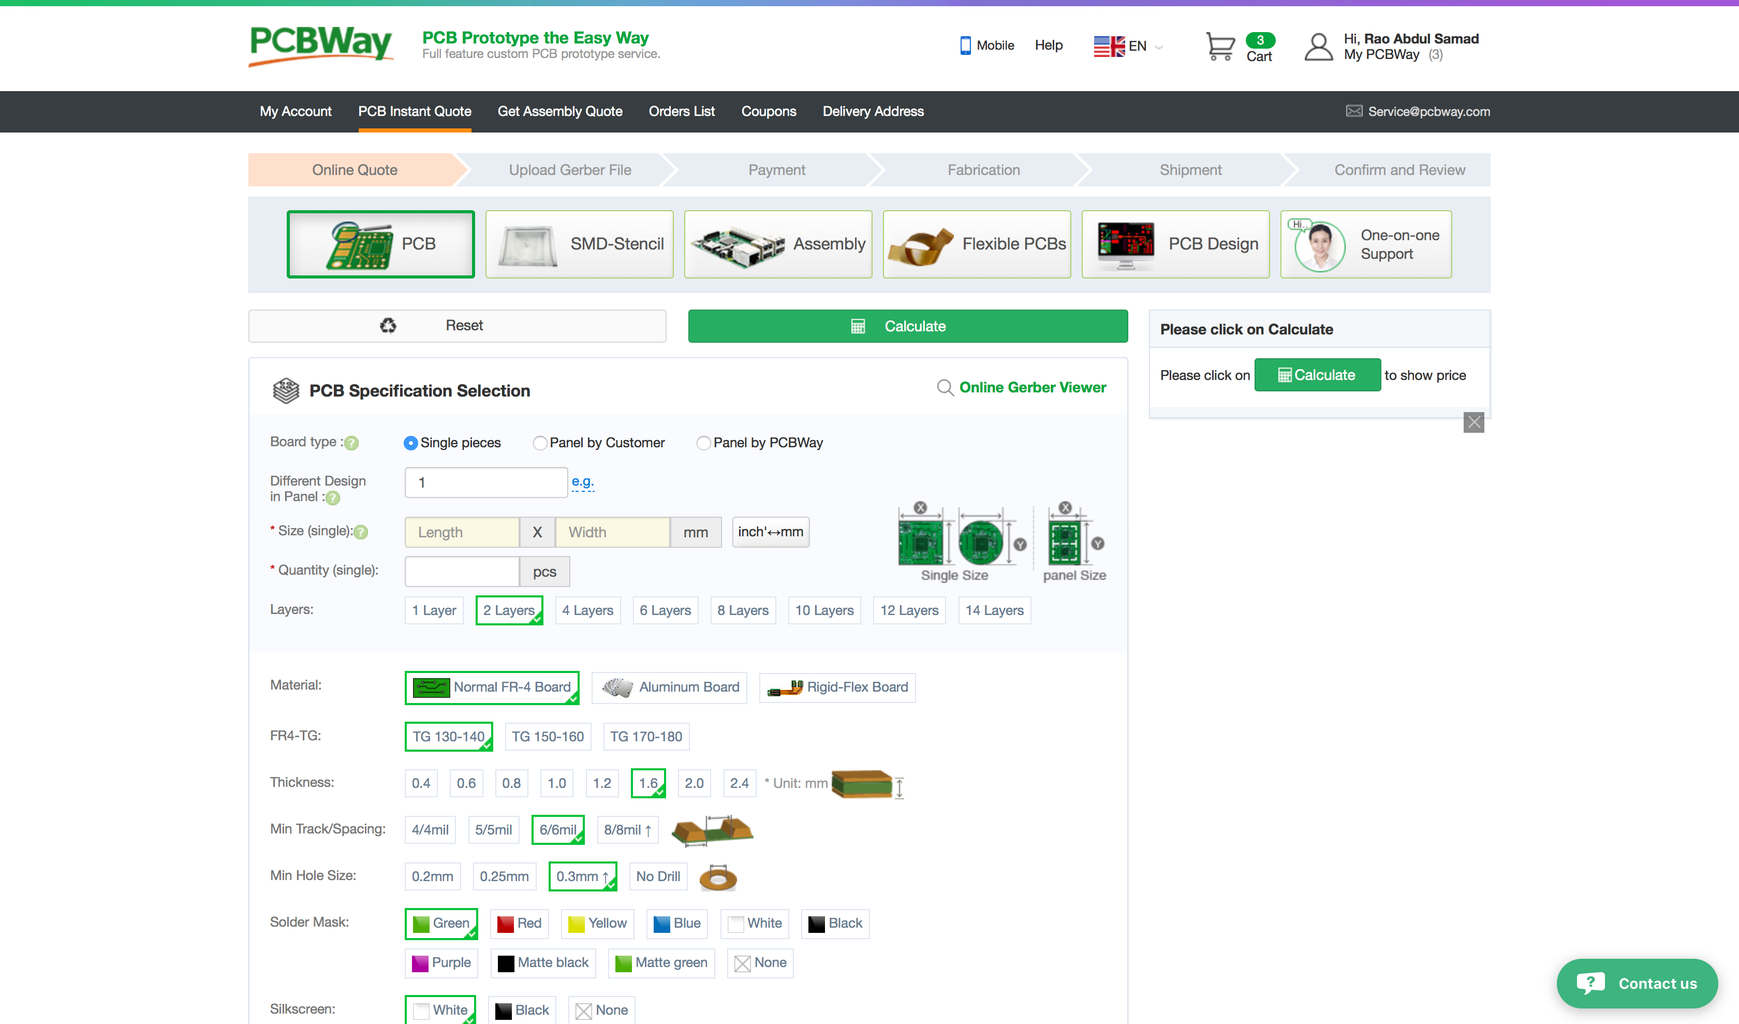
Task: Open the Online Gerber Viewer link
Action: [1032, 388]
